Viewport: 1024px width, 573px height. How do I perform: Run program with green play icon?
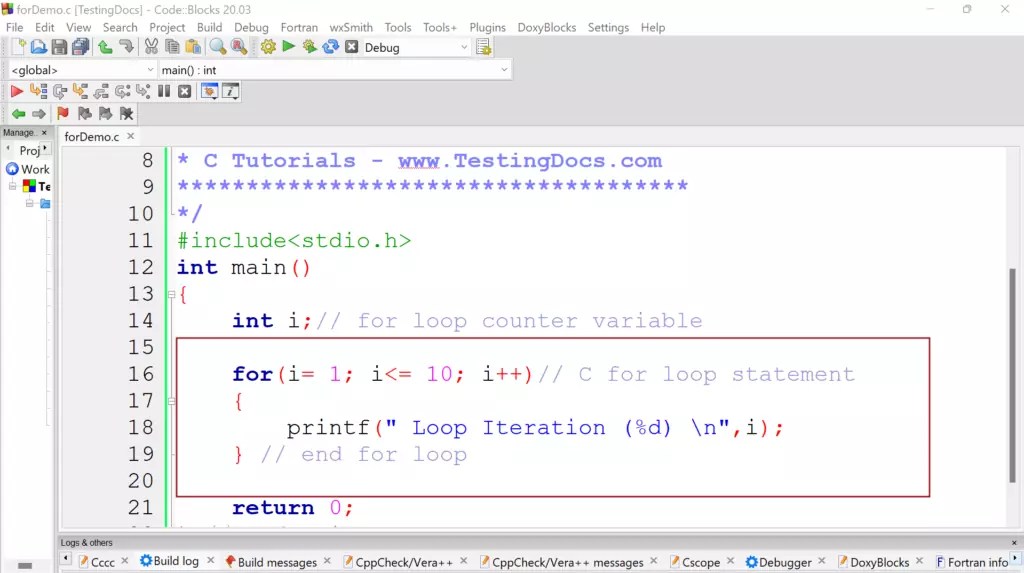tap(289, 47)
